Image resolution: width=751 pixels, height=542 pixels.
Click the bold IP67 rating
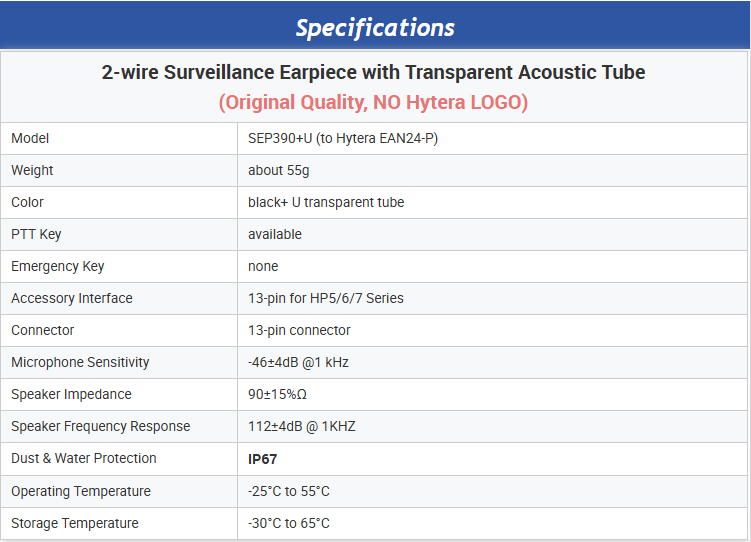coord(263,459)
